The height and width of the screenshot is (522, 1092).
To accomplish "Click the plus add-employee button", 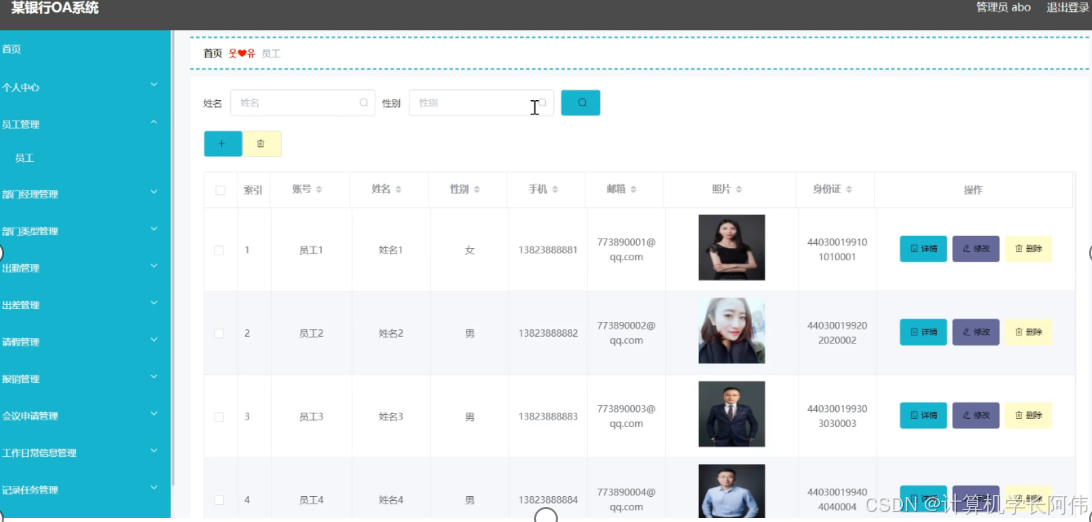I will 223,143.
